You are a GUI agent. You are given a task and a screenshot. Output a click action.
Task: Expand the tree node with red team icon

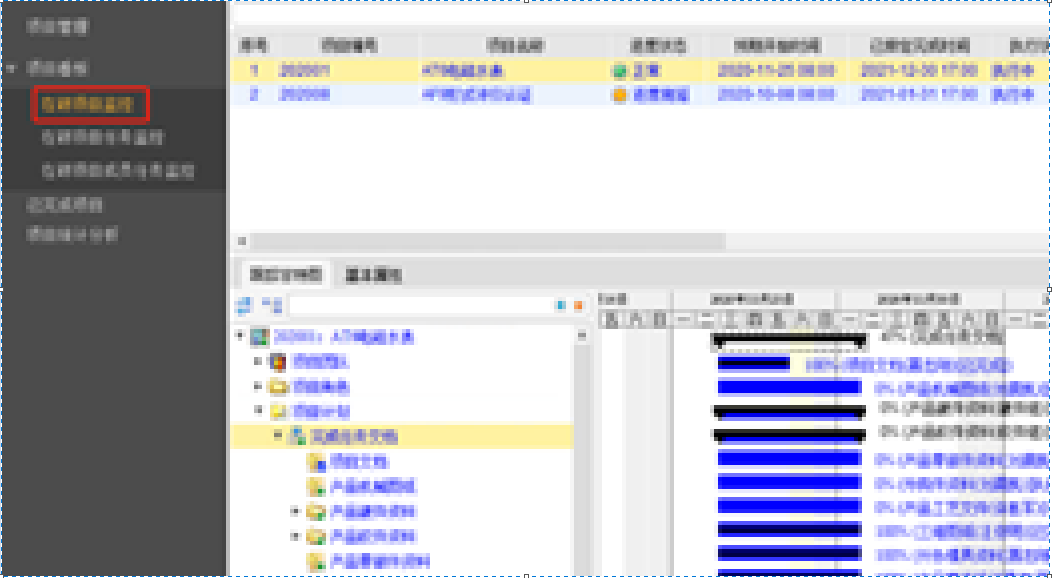tap(258, 362)
